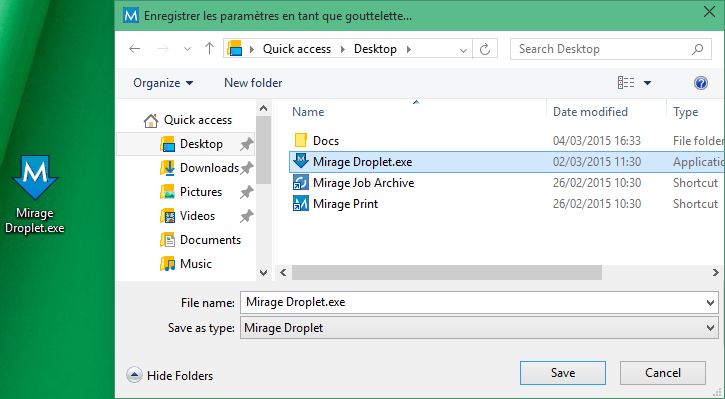Sort files by Name column

click(x=308, y=112)
